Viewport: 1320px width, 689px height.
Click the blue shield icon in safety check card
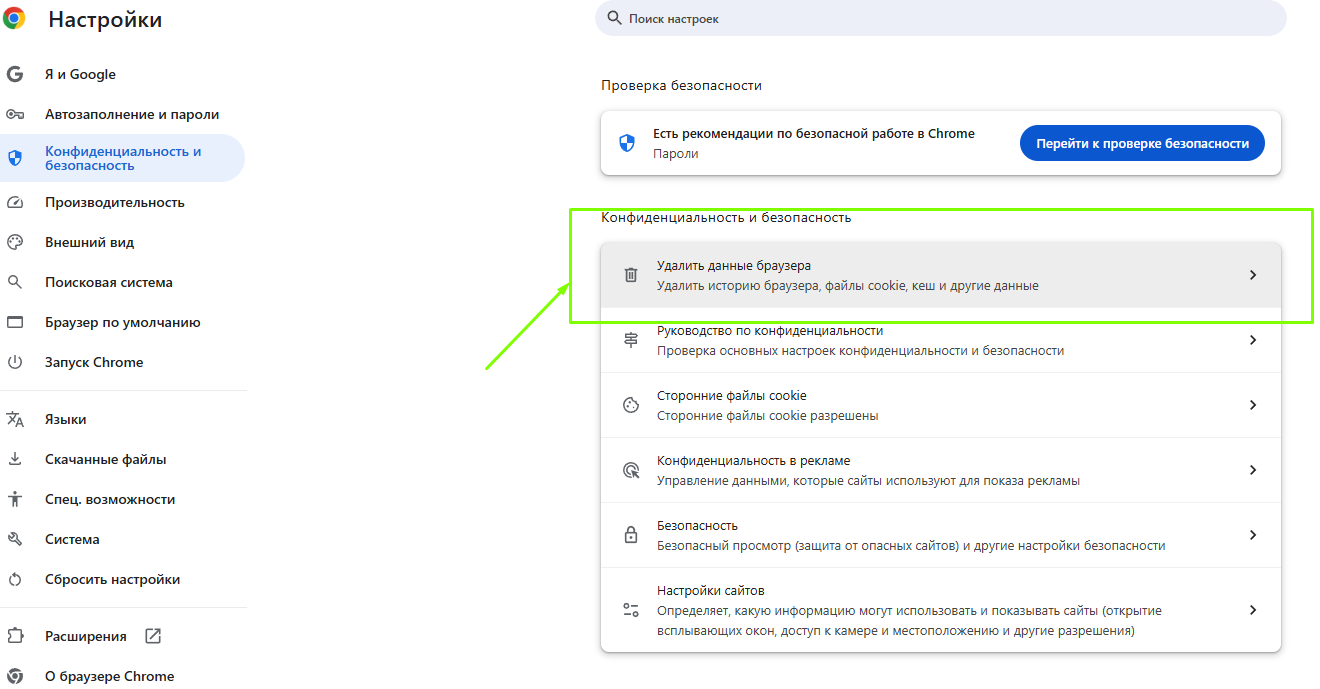point(627,143)
